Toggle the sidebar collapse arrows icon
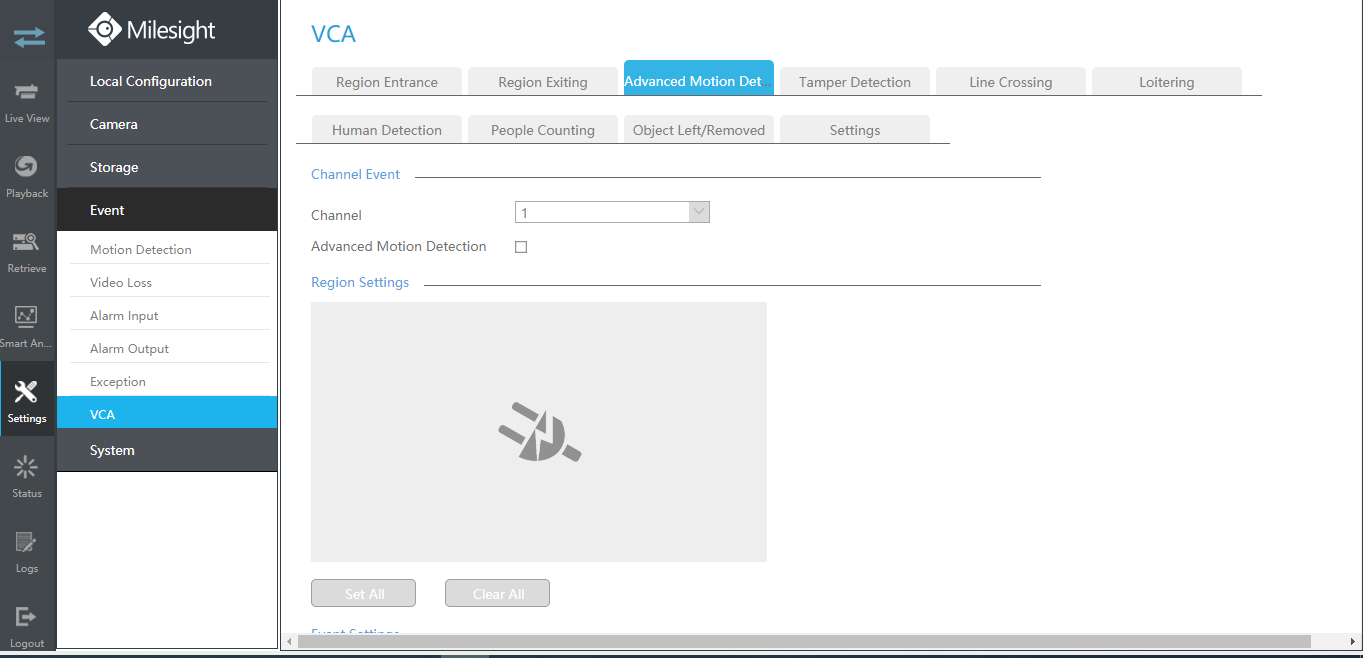 click(28, 37)
